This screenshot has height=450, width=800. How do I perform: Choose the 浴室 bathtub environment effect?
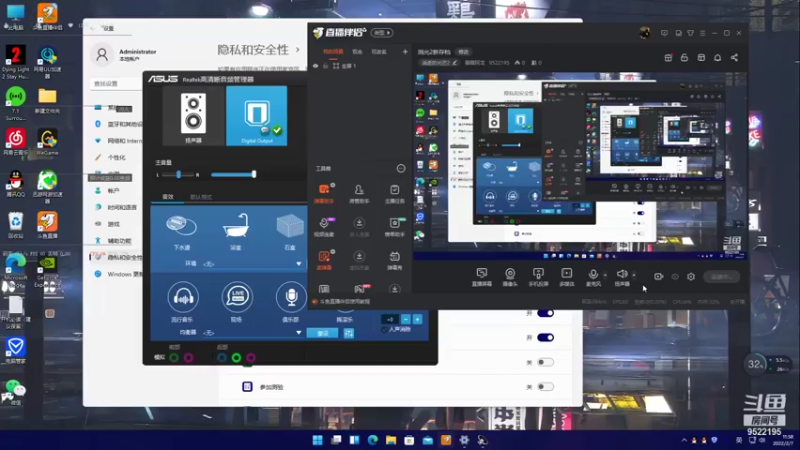tap(236, 232)
